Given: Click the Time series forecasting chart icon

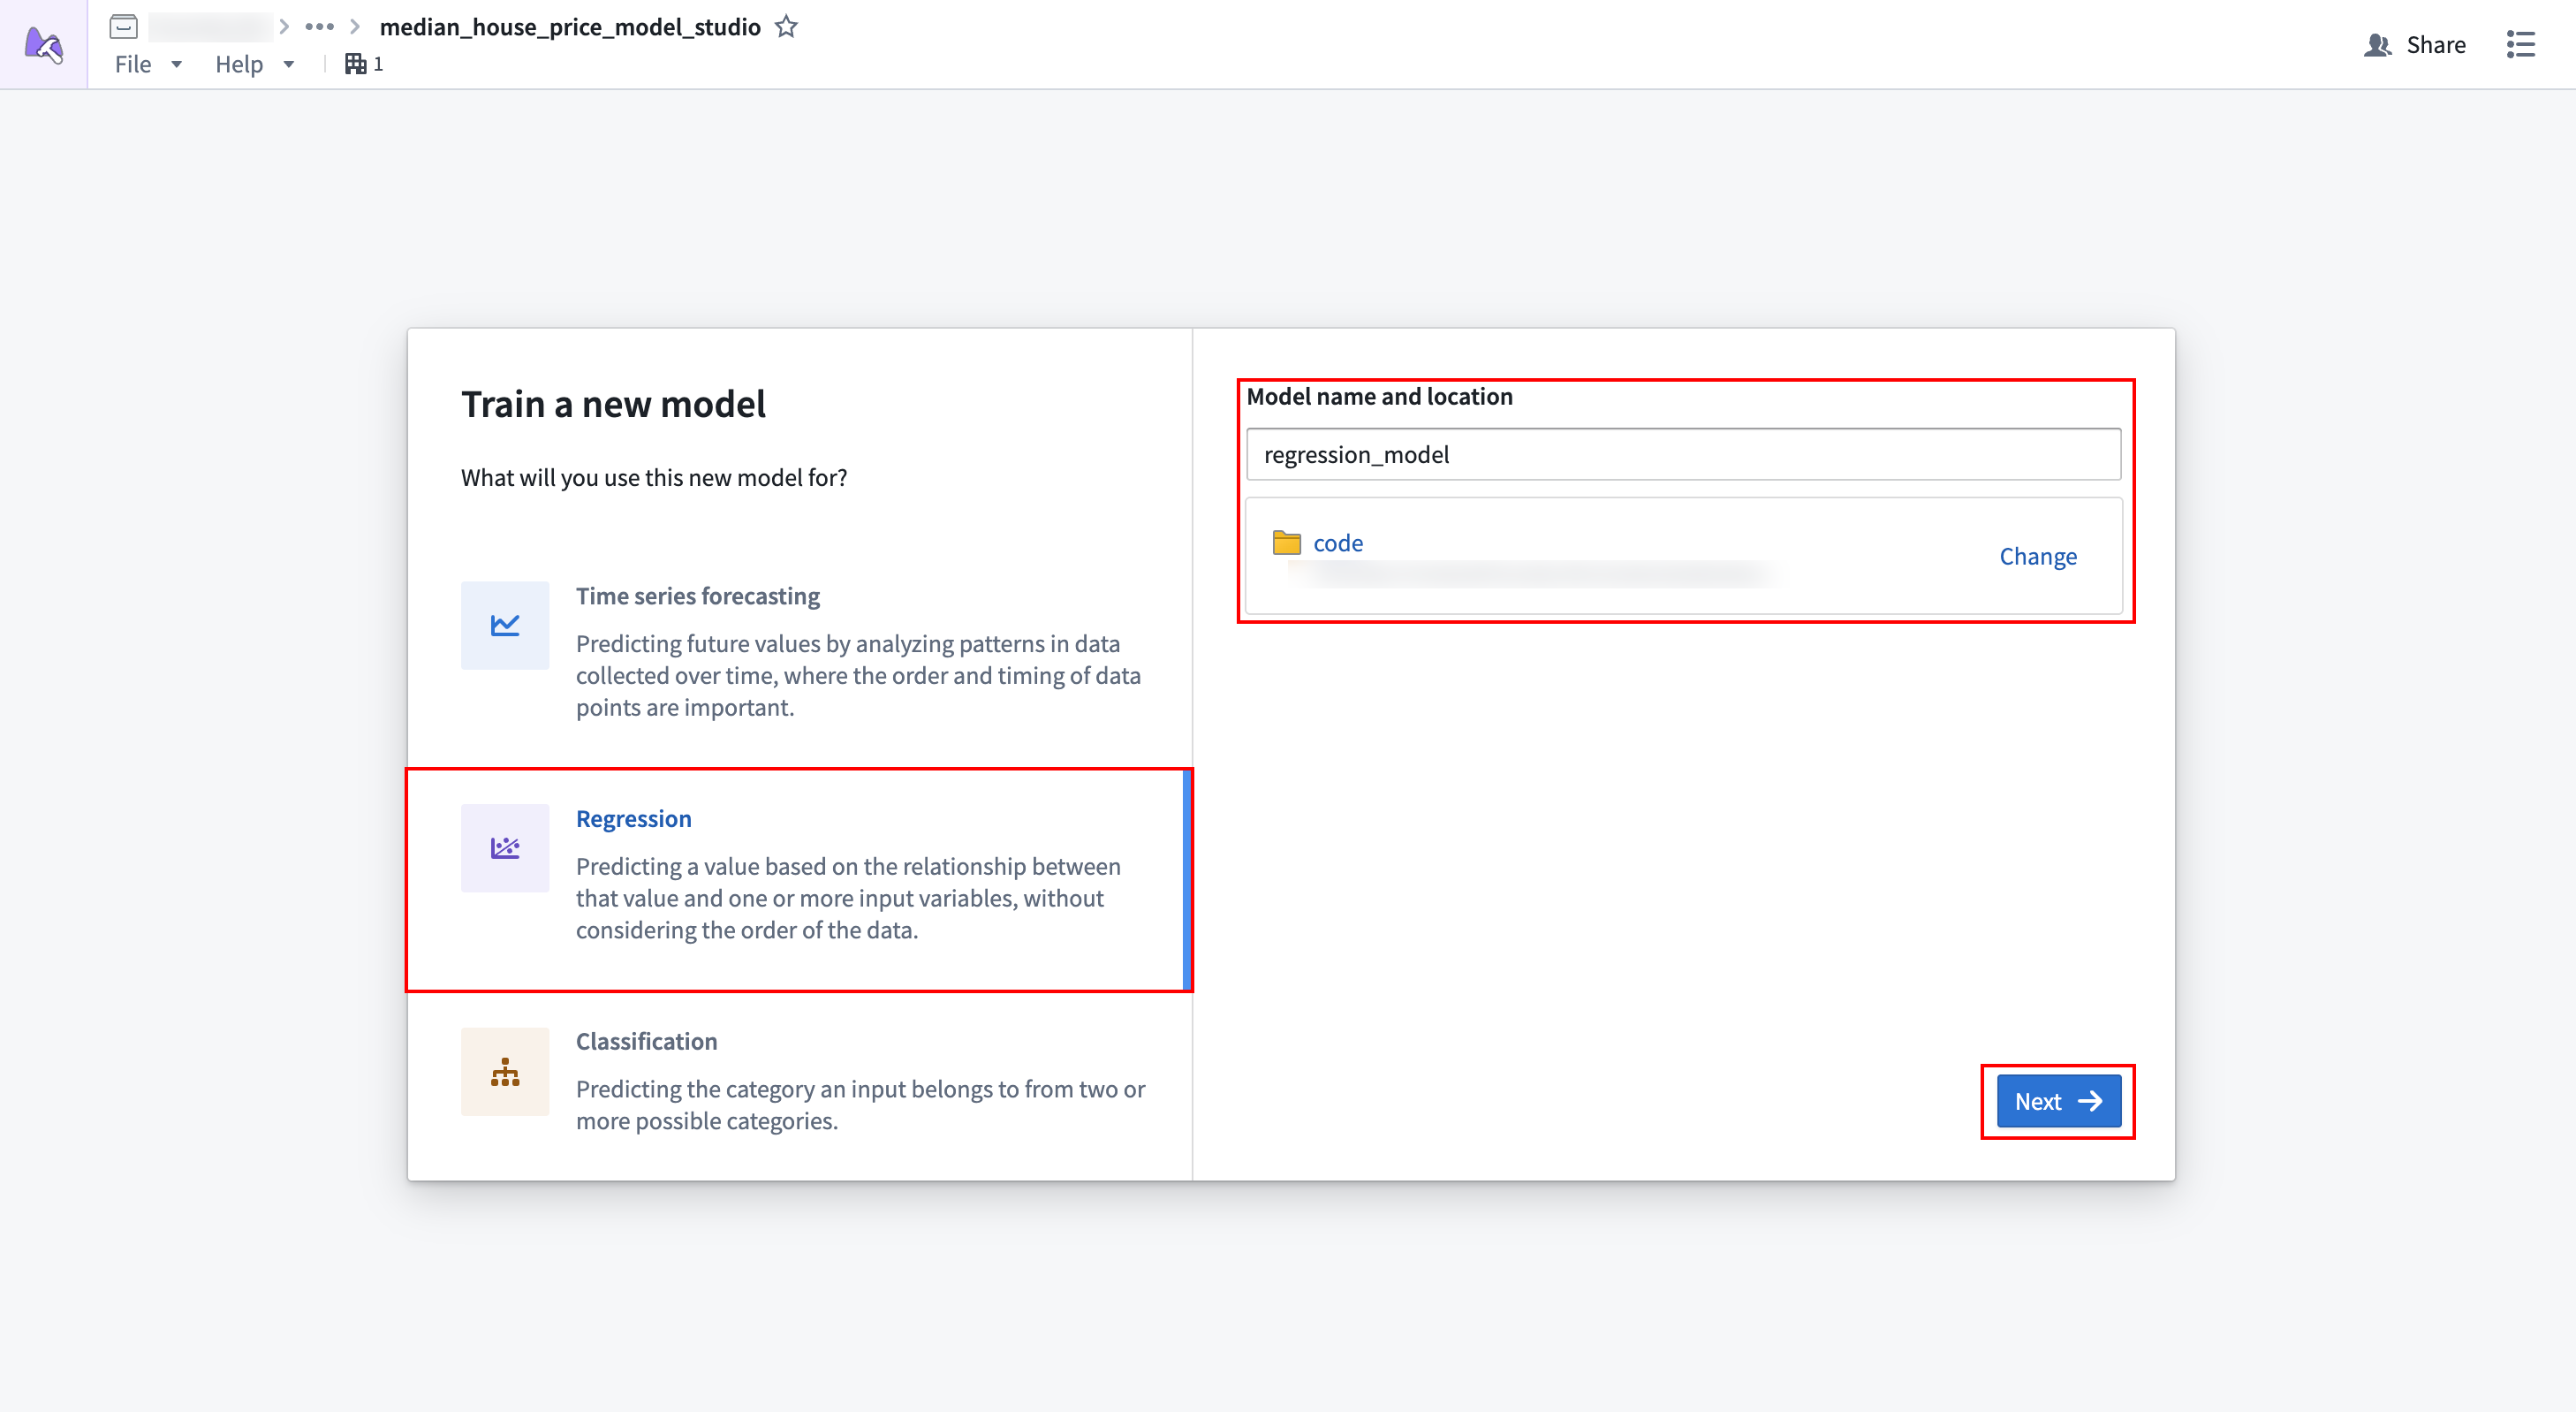Looking at the screenshot, I should (x=505, y=624).
